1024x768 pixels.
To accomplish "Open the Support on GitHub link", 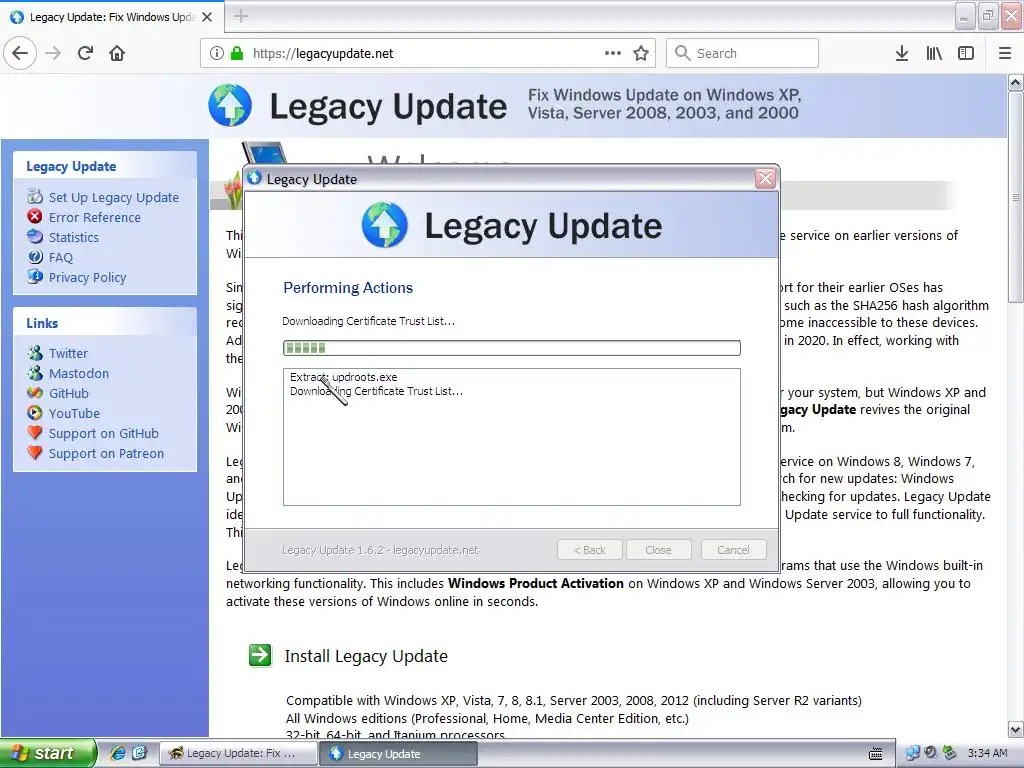I will (x=104, y=434).
